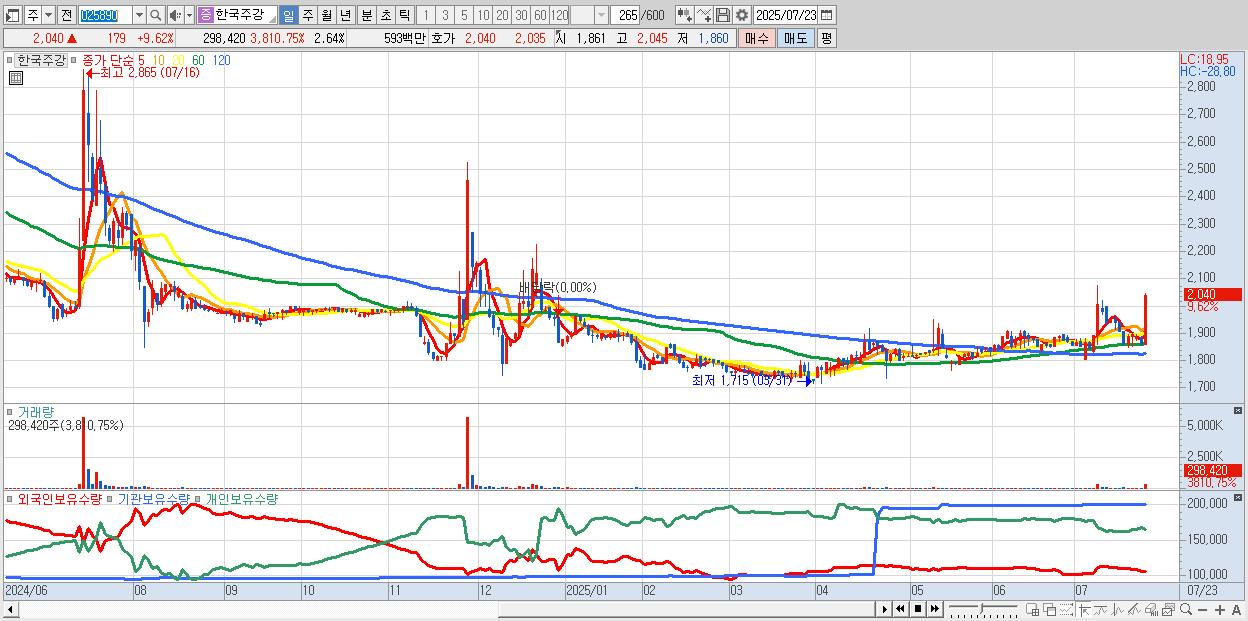Viewport: 1248px width, 621px height.
Task: Open stock search with the magnifier icon
Action: coord(155,15)
